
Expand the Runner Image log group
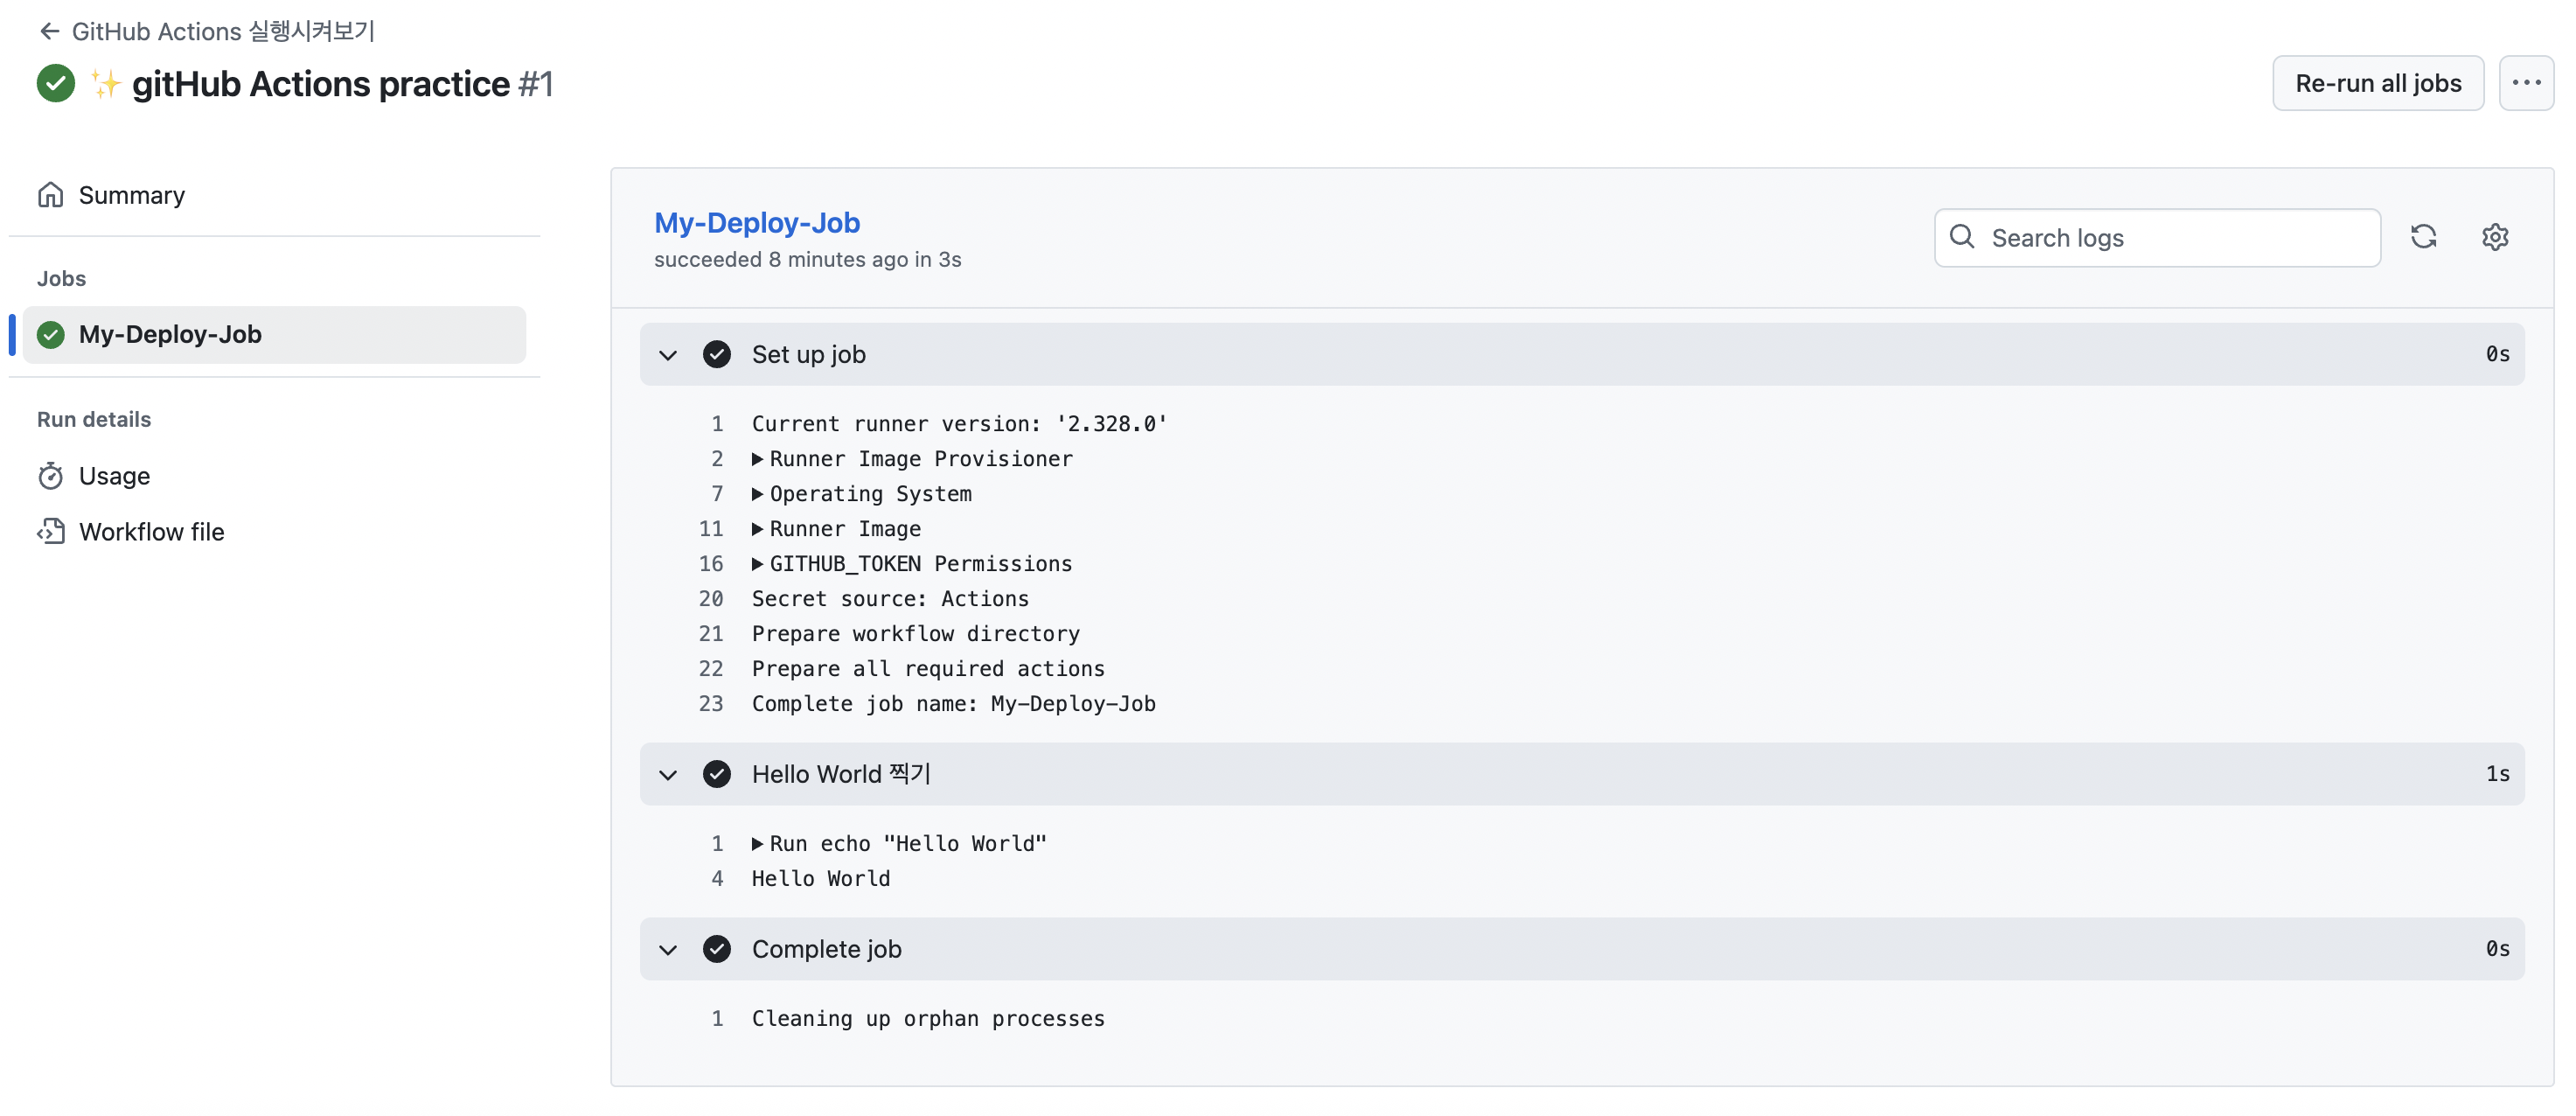(757, 529)
